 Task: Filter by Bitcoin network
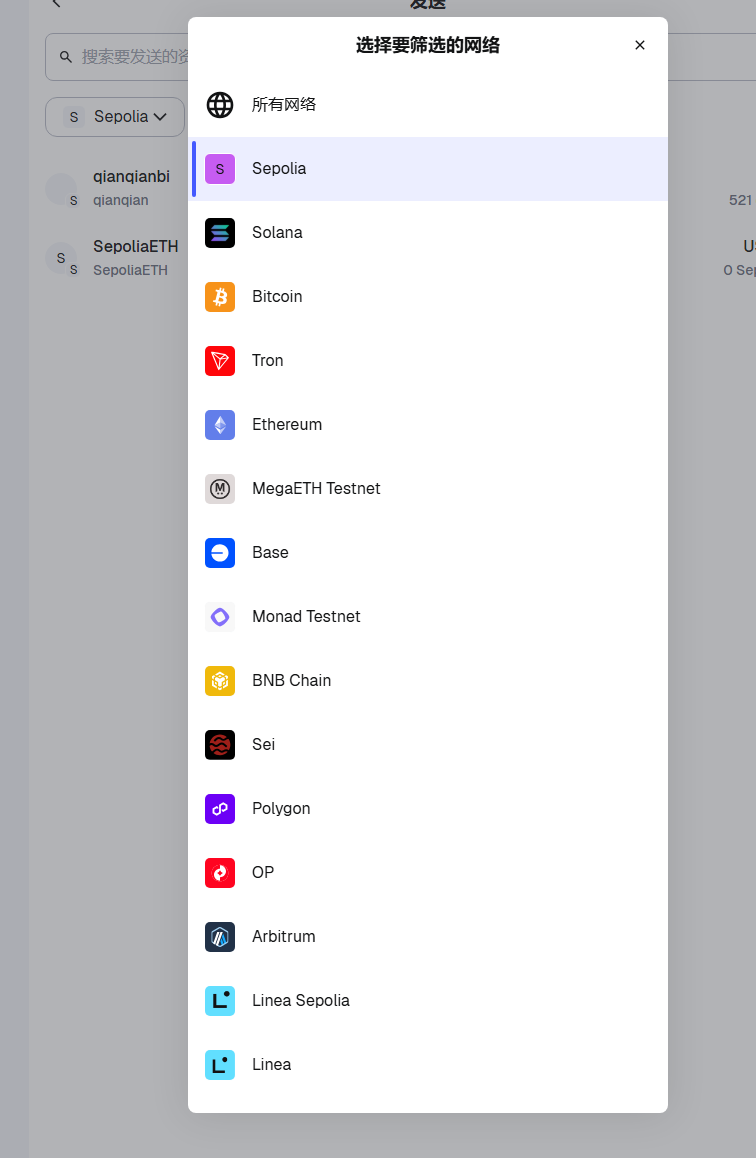click(428, 297)
